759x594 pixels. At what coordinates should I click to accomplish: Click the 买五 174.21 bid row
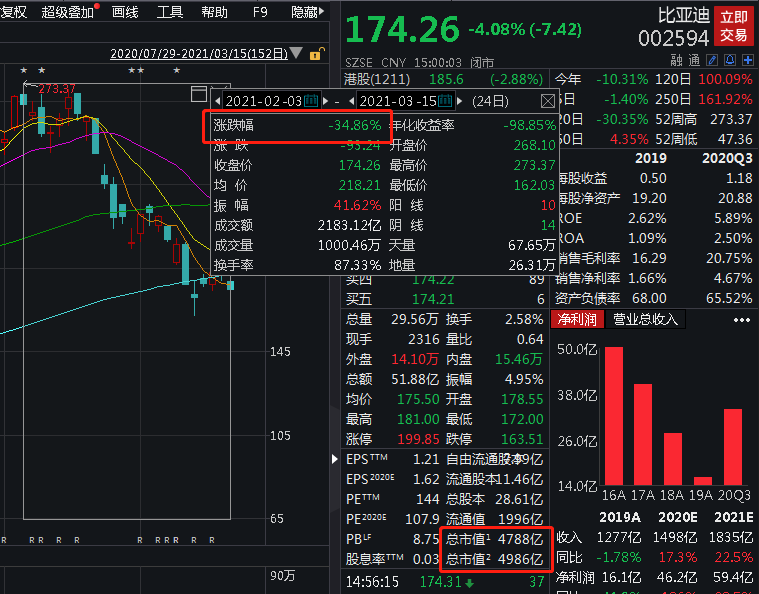tap(445, 299)
